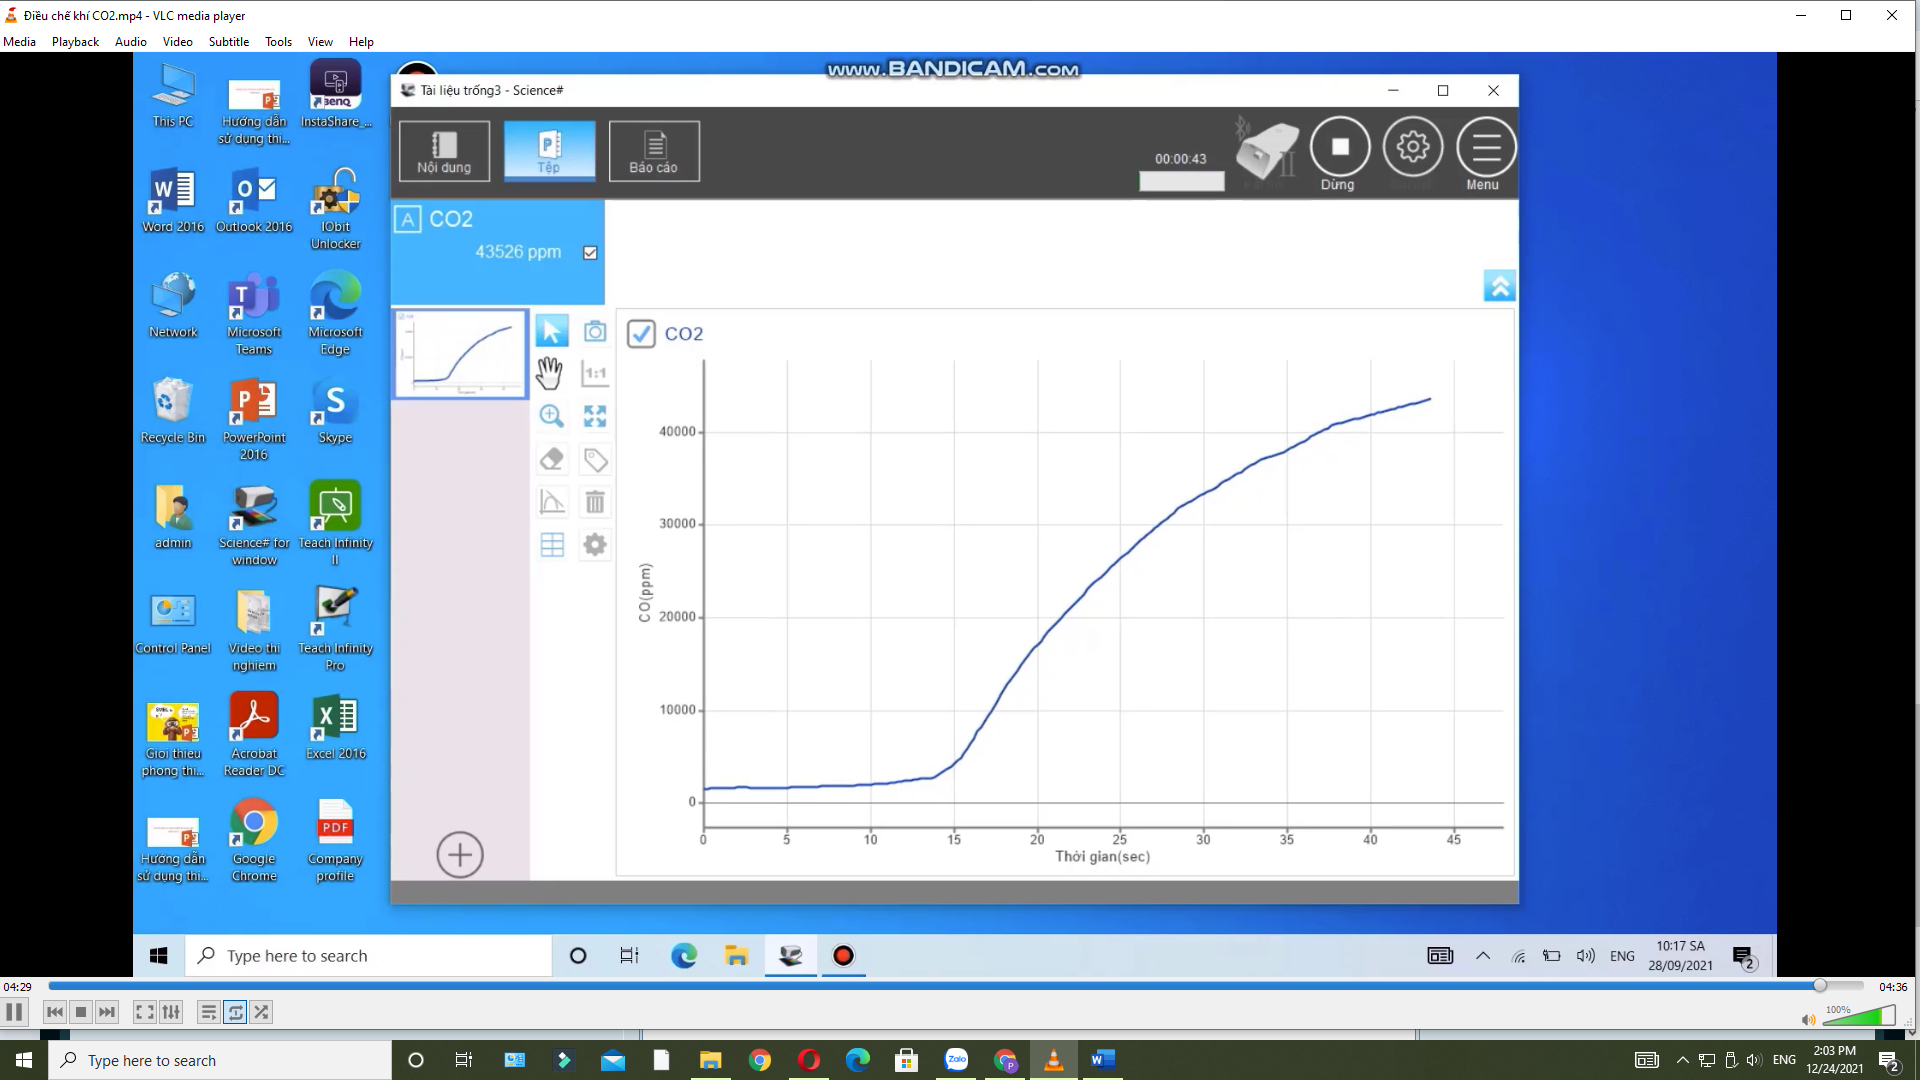Toggle the CO2 graph series checkbox
The image size is (1920, 1080).
click(641, 334)
